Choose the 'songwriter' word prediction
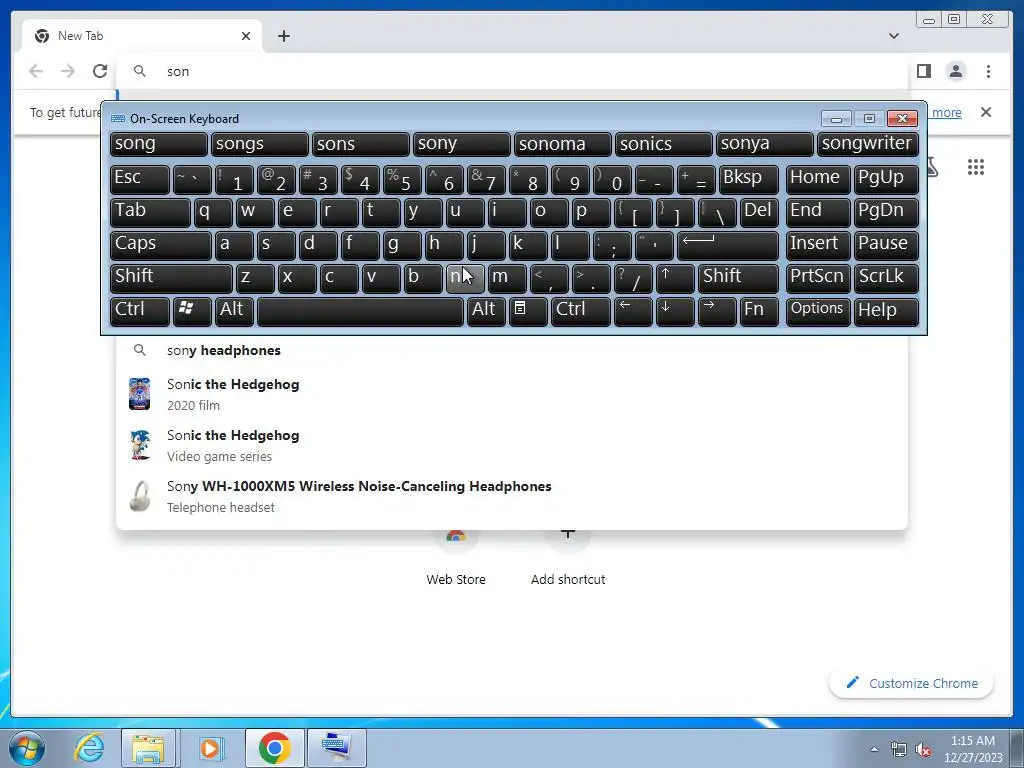 tap(868, 144)
